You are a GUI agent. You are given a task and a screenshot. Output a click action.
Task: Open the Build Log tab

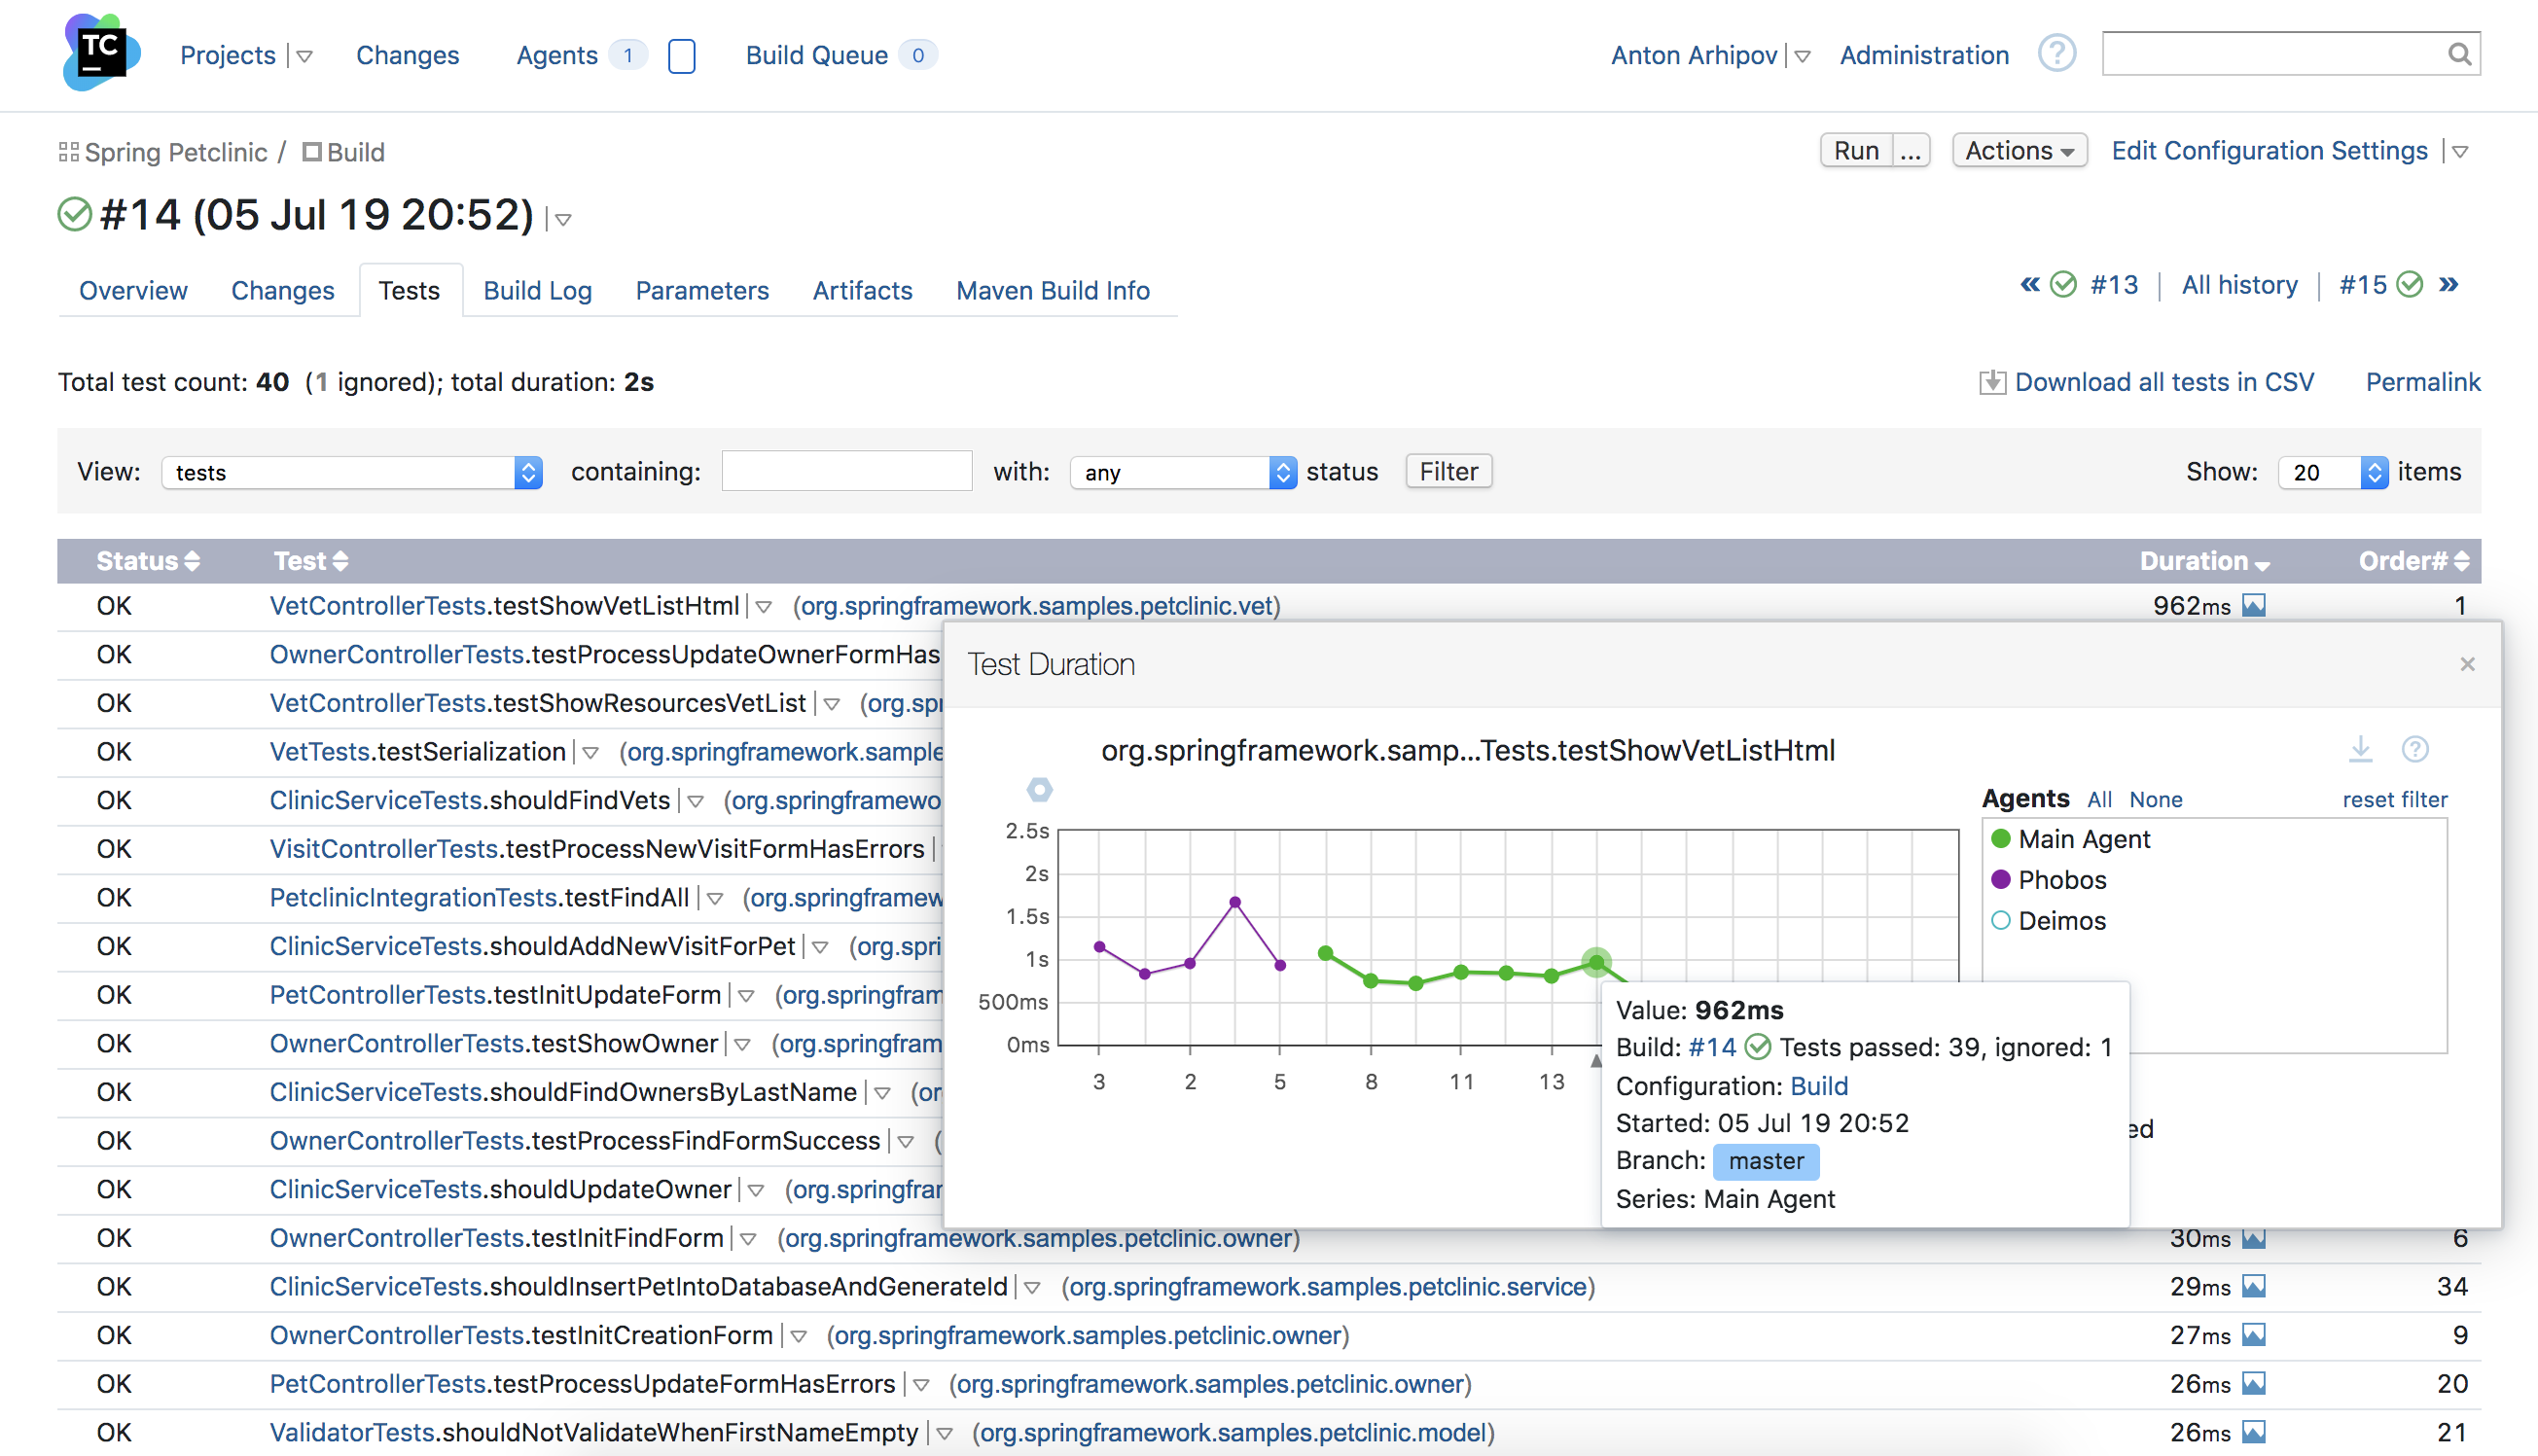537,291
